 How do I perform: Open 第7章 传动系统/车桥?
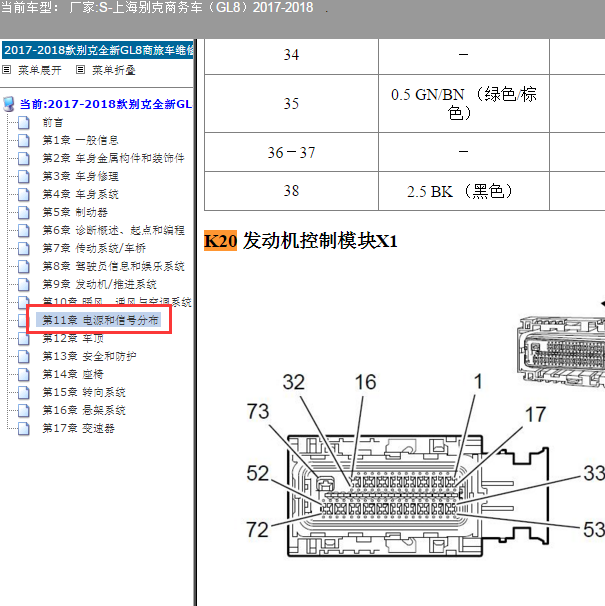[94, 248]
